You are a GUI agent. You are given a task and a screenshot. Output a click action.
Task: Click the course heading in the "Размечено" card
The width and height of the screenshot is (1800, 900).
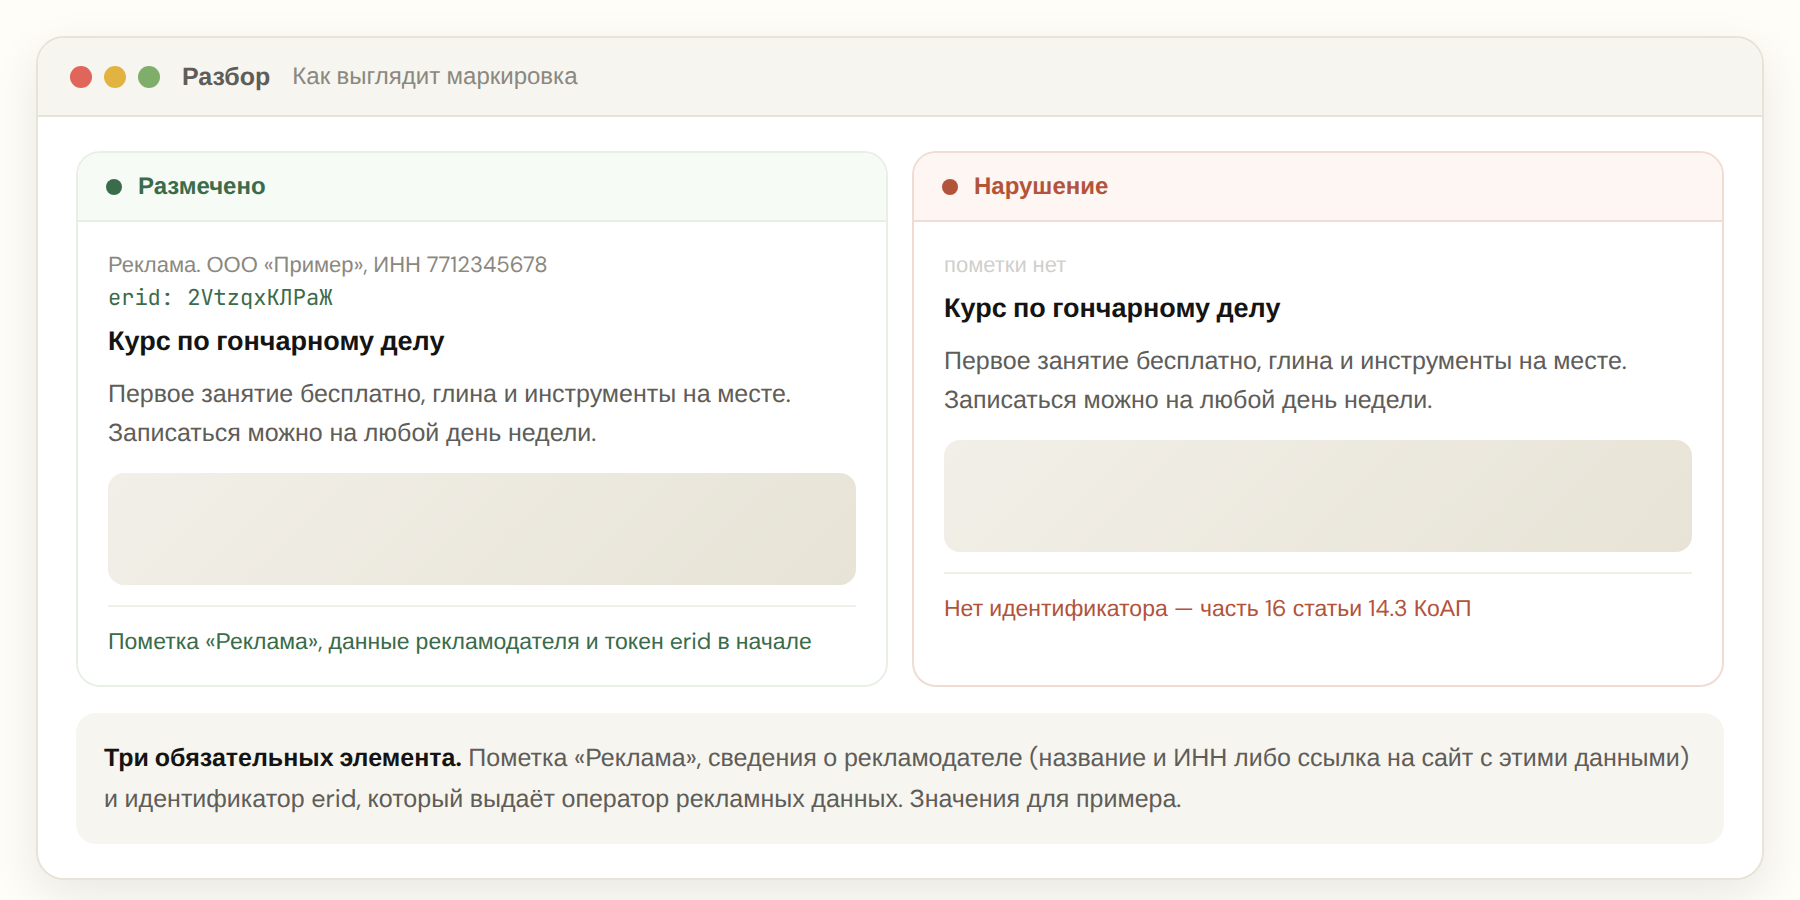click(x=276, y=341)
